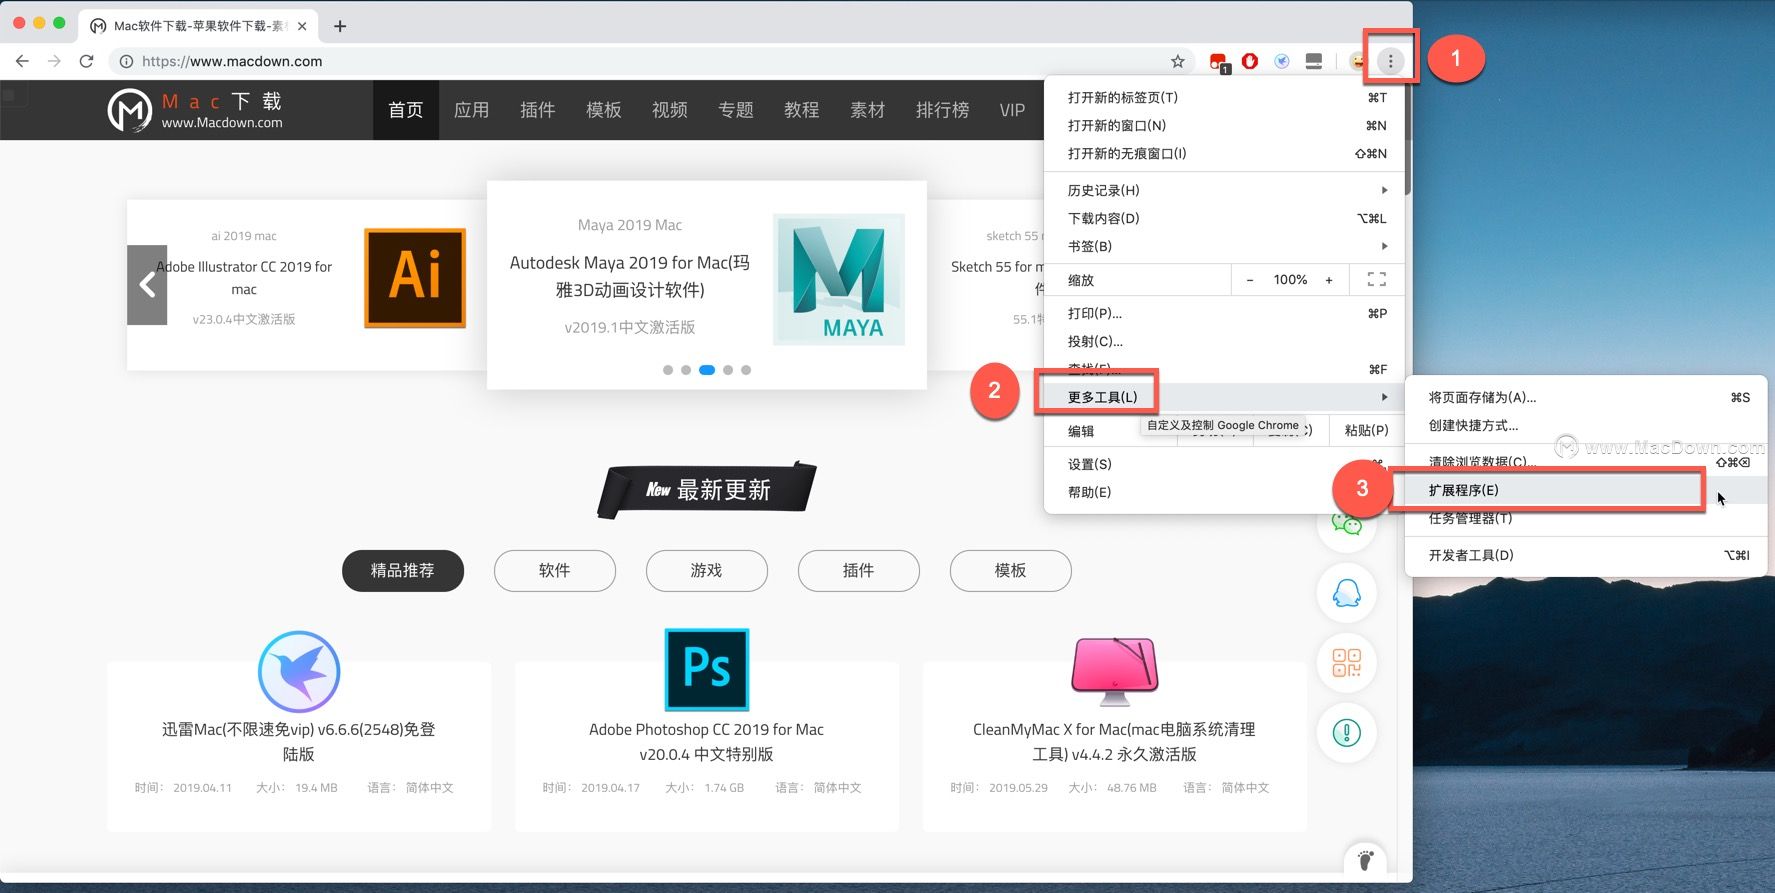Select the first carousel dot
Screen dimensions: 1775x893
click(x=668, y=370)
